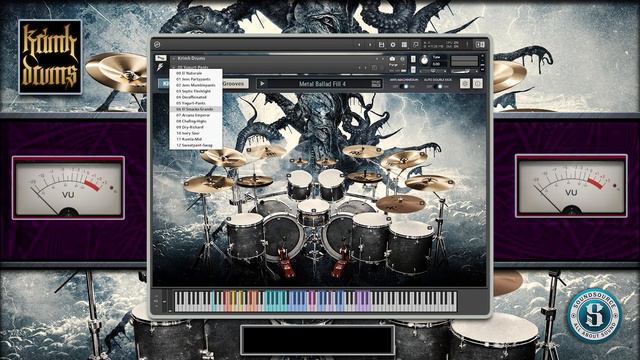Click the header previous arrow icon

(359, 44)
